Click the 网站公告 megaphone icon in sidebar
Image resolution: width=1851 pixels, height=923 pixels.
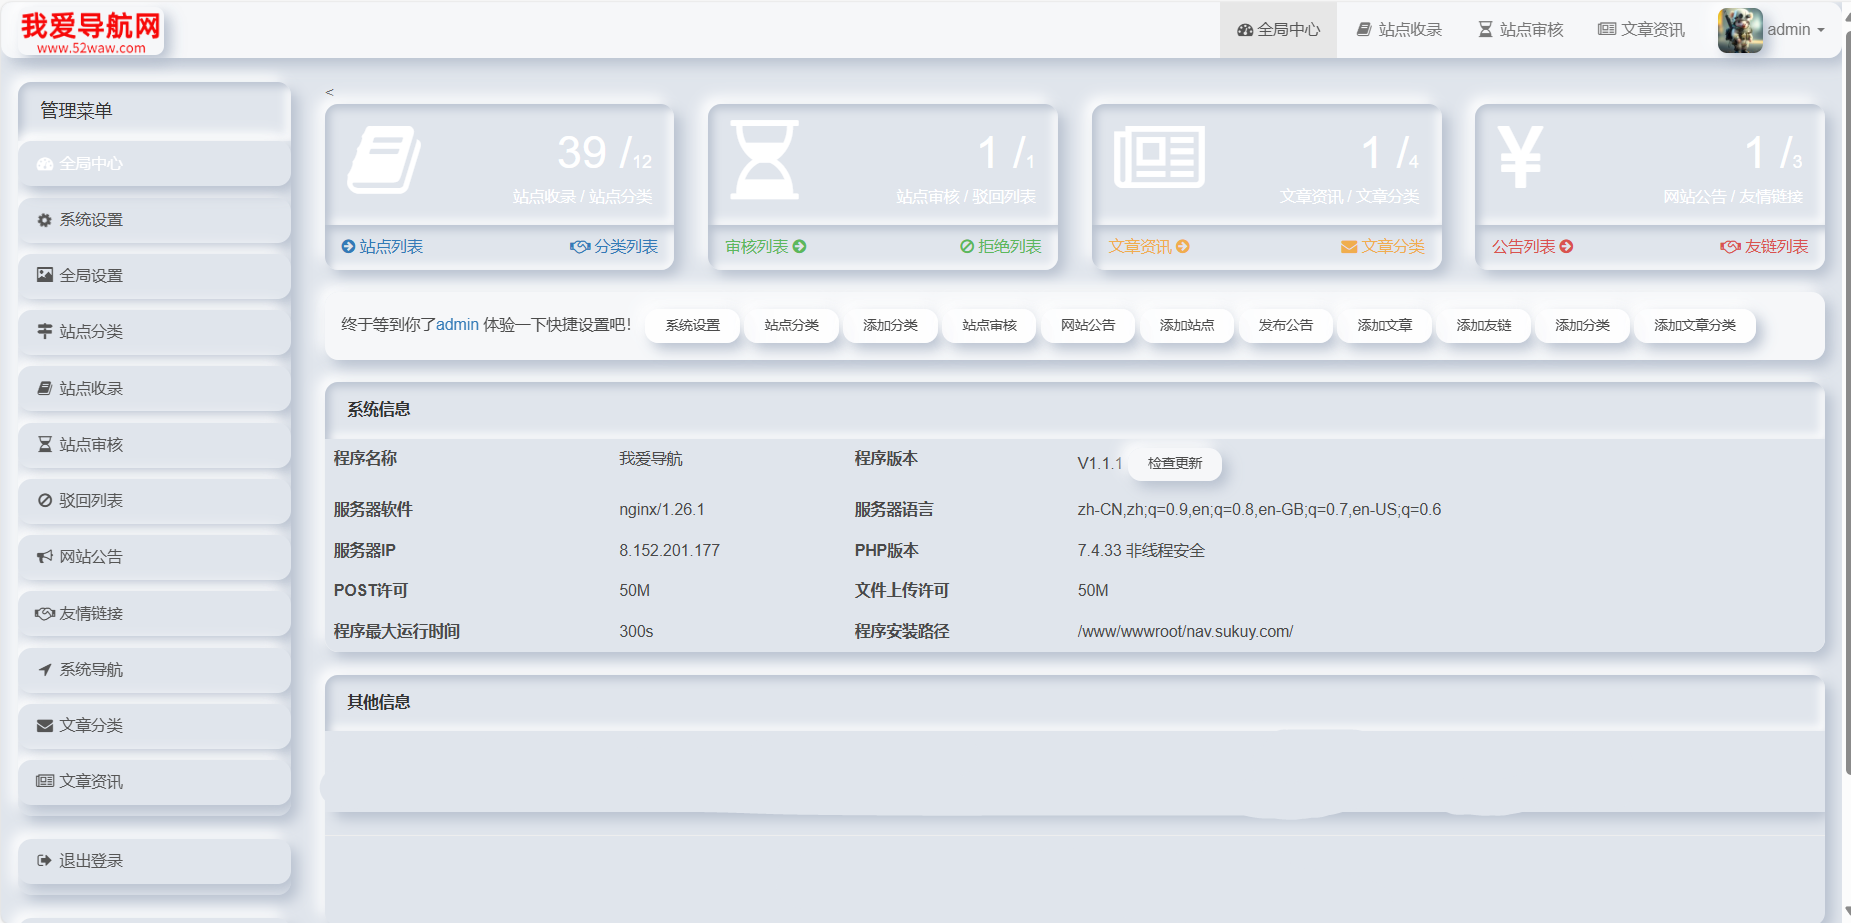44,557
